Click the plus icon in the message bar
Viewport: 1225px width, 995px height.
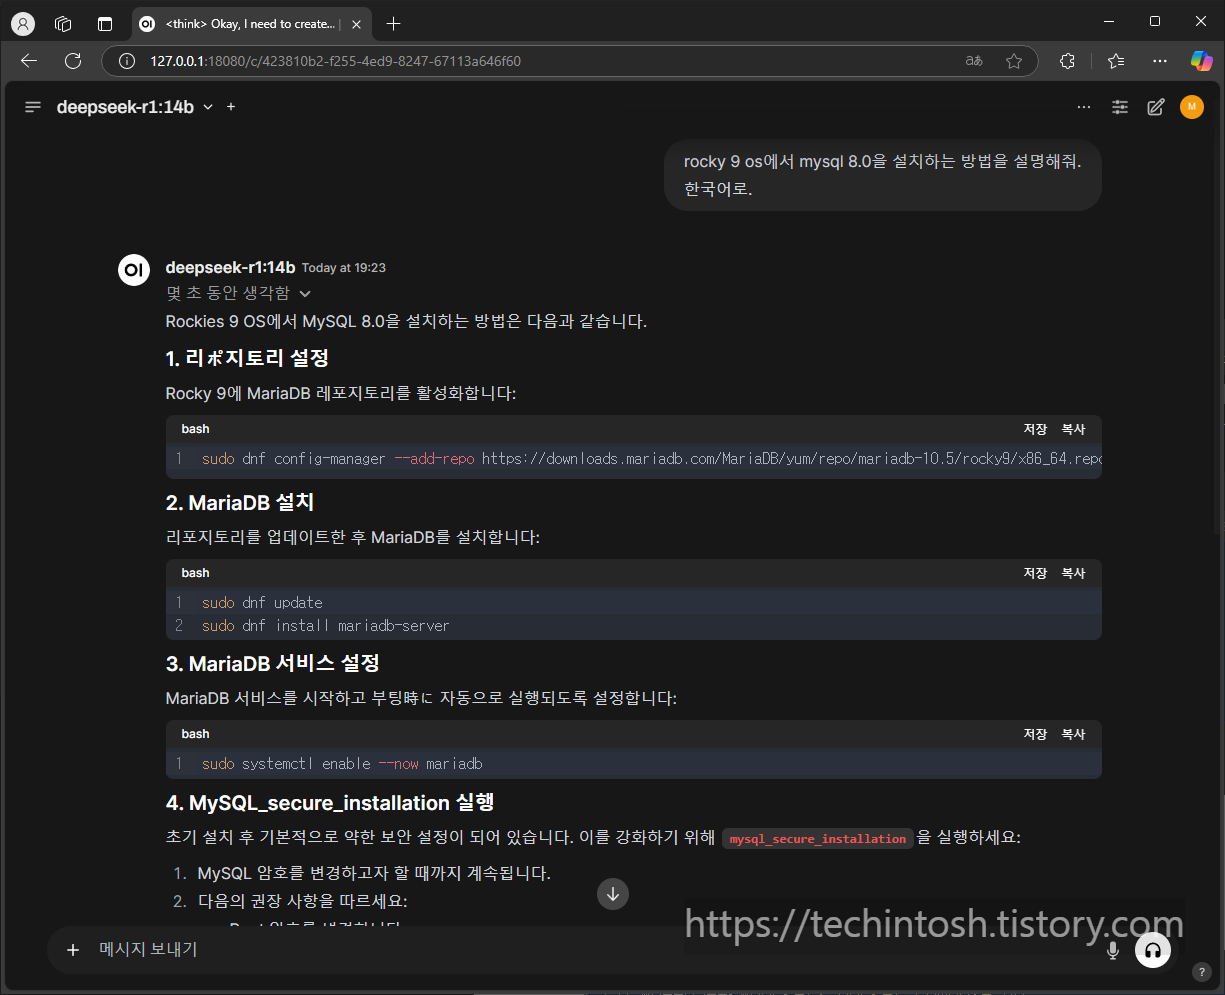(72, 950)
